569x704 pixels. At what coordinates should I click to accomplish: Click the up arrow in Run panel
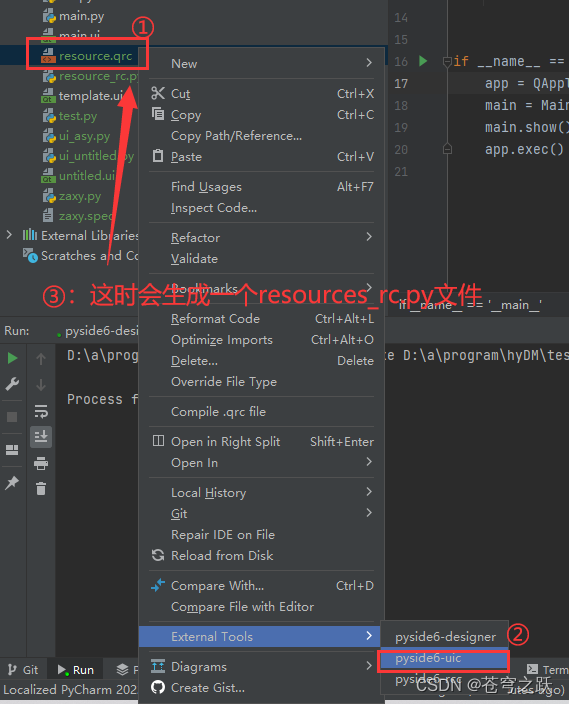coord(41,359)
